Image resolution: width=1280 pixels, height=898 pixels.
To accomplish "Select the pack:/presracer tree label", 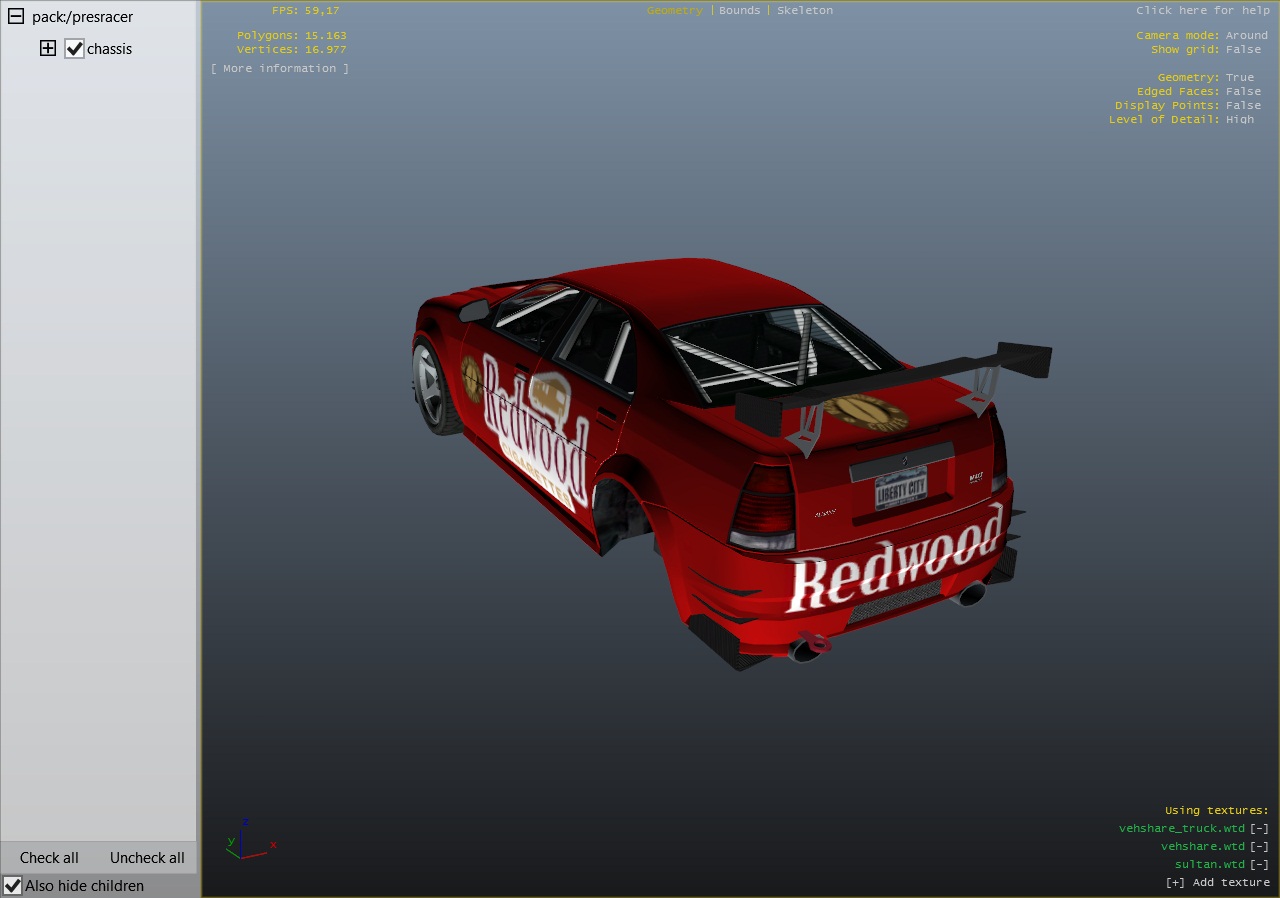I will tap(82, 17).
